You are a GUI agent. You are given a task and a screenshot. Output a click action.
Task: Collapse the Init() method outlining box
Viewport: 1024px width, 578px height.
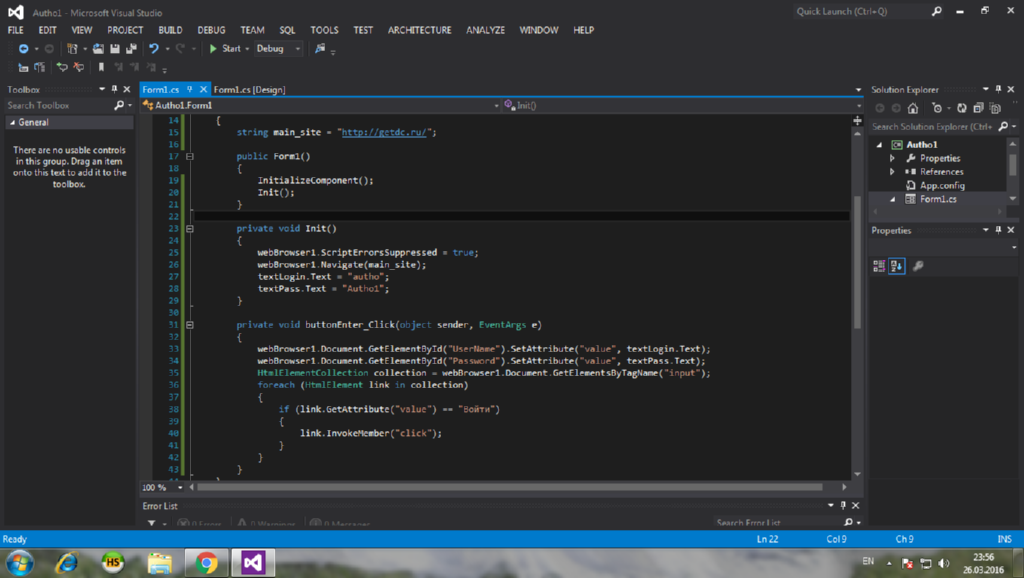click(189, 229)
